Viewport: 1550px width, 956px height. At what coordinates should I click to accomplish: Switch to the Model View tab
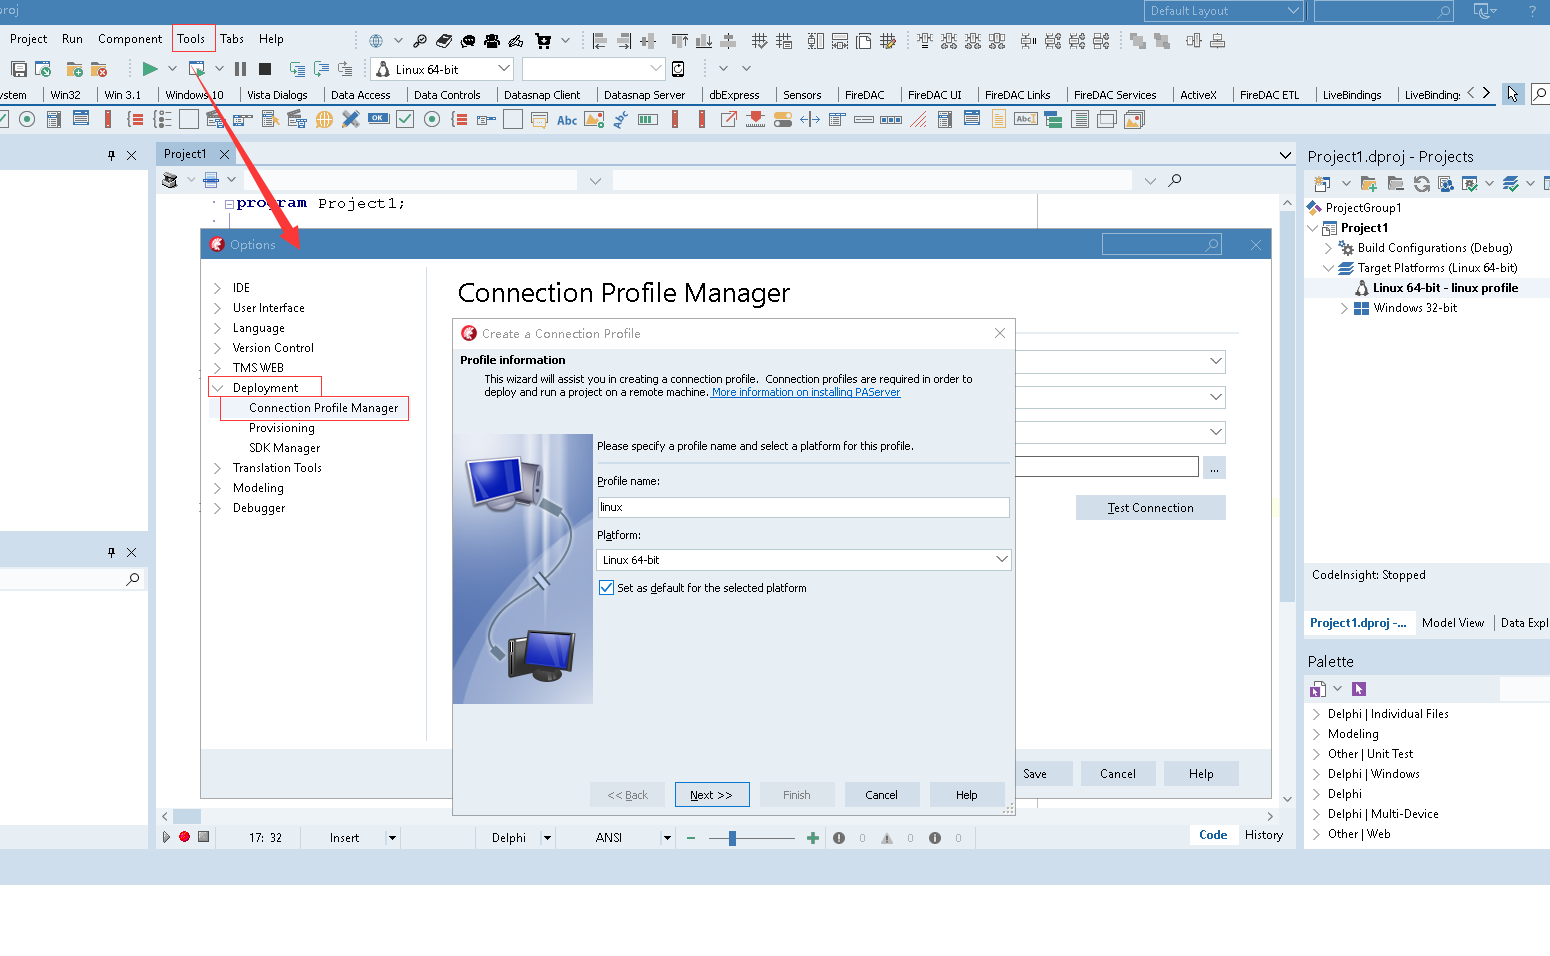coord(1453,623)
